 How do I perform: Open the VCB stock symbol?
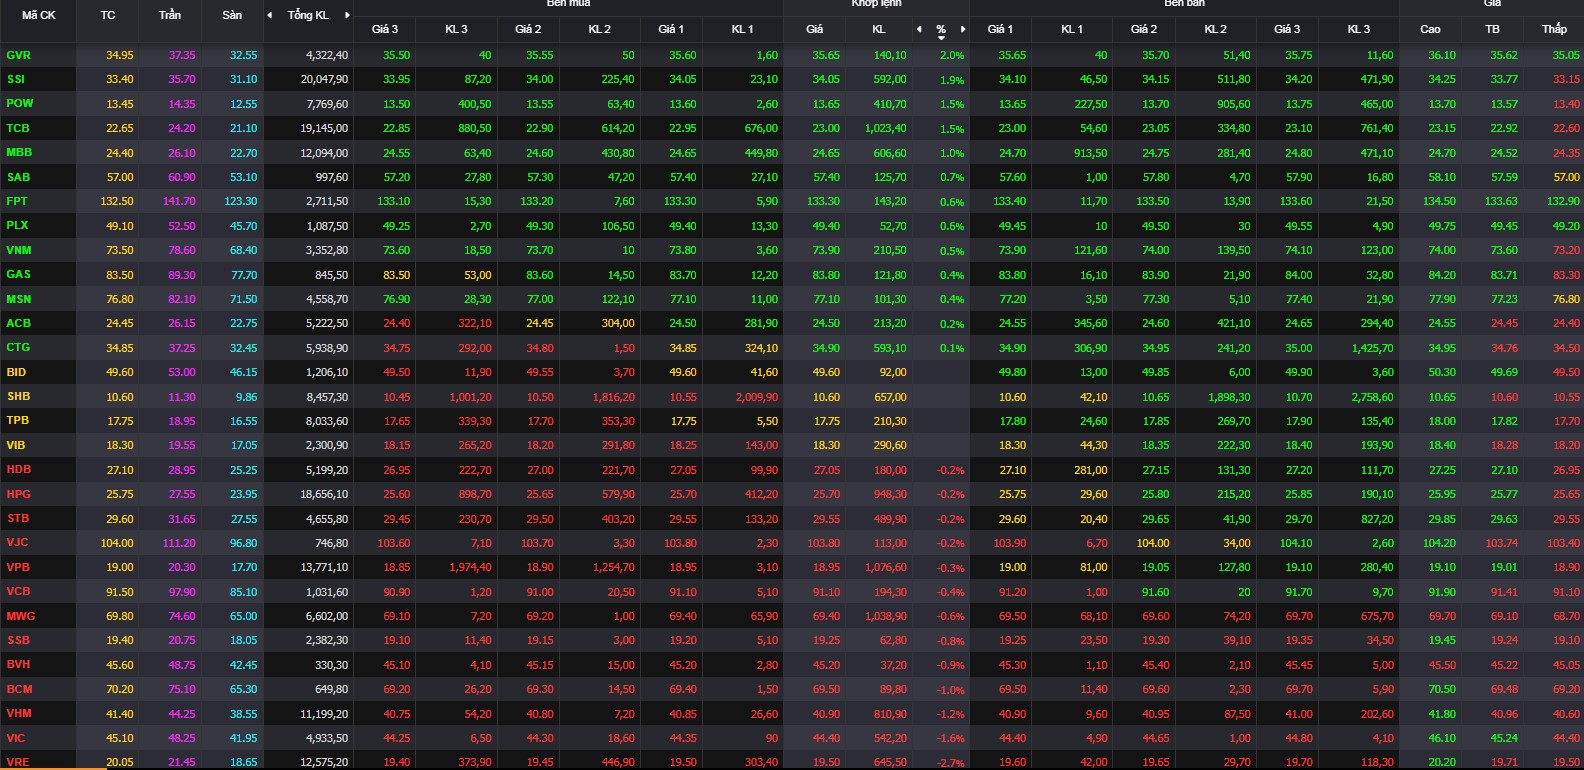point(18,591)
